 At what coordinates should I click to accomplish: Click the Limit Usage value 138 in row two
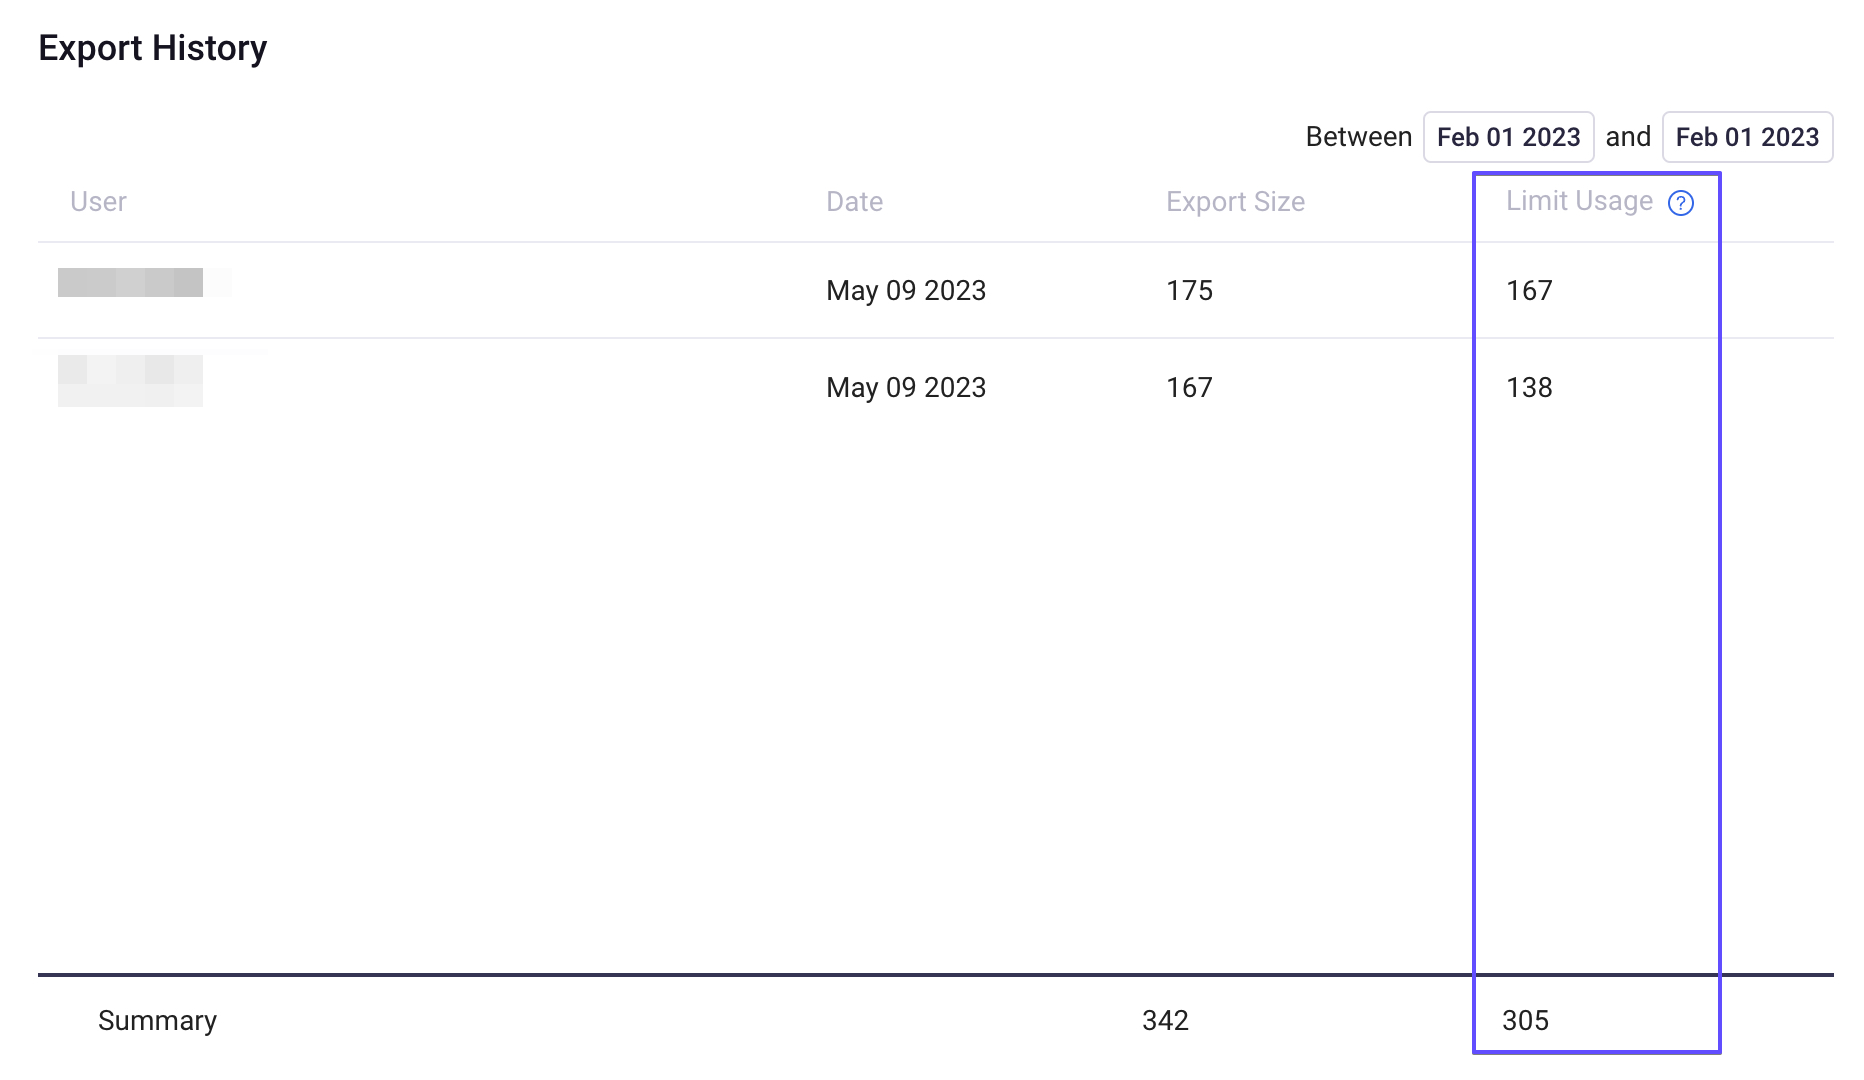click(x=1529, y=387)
